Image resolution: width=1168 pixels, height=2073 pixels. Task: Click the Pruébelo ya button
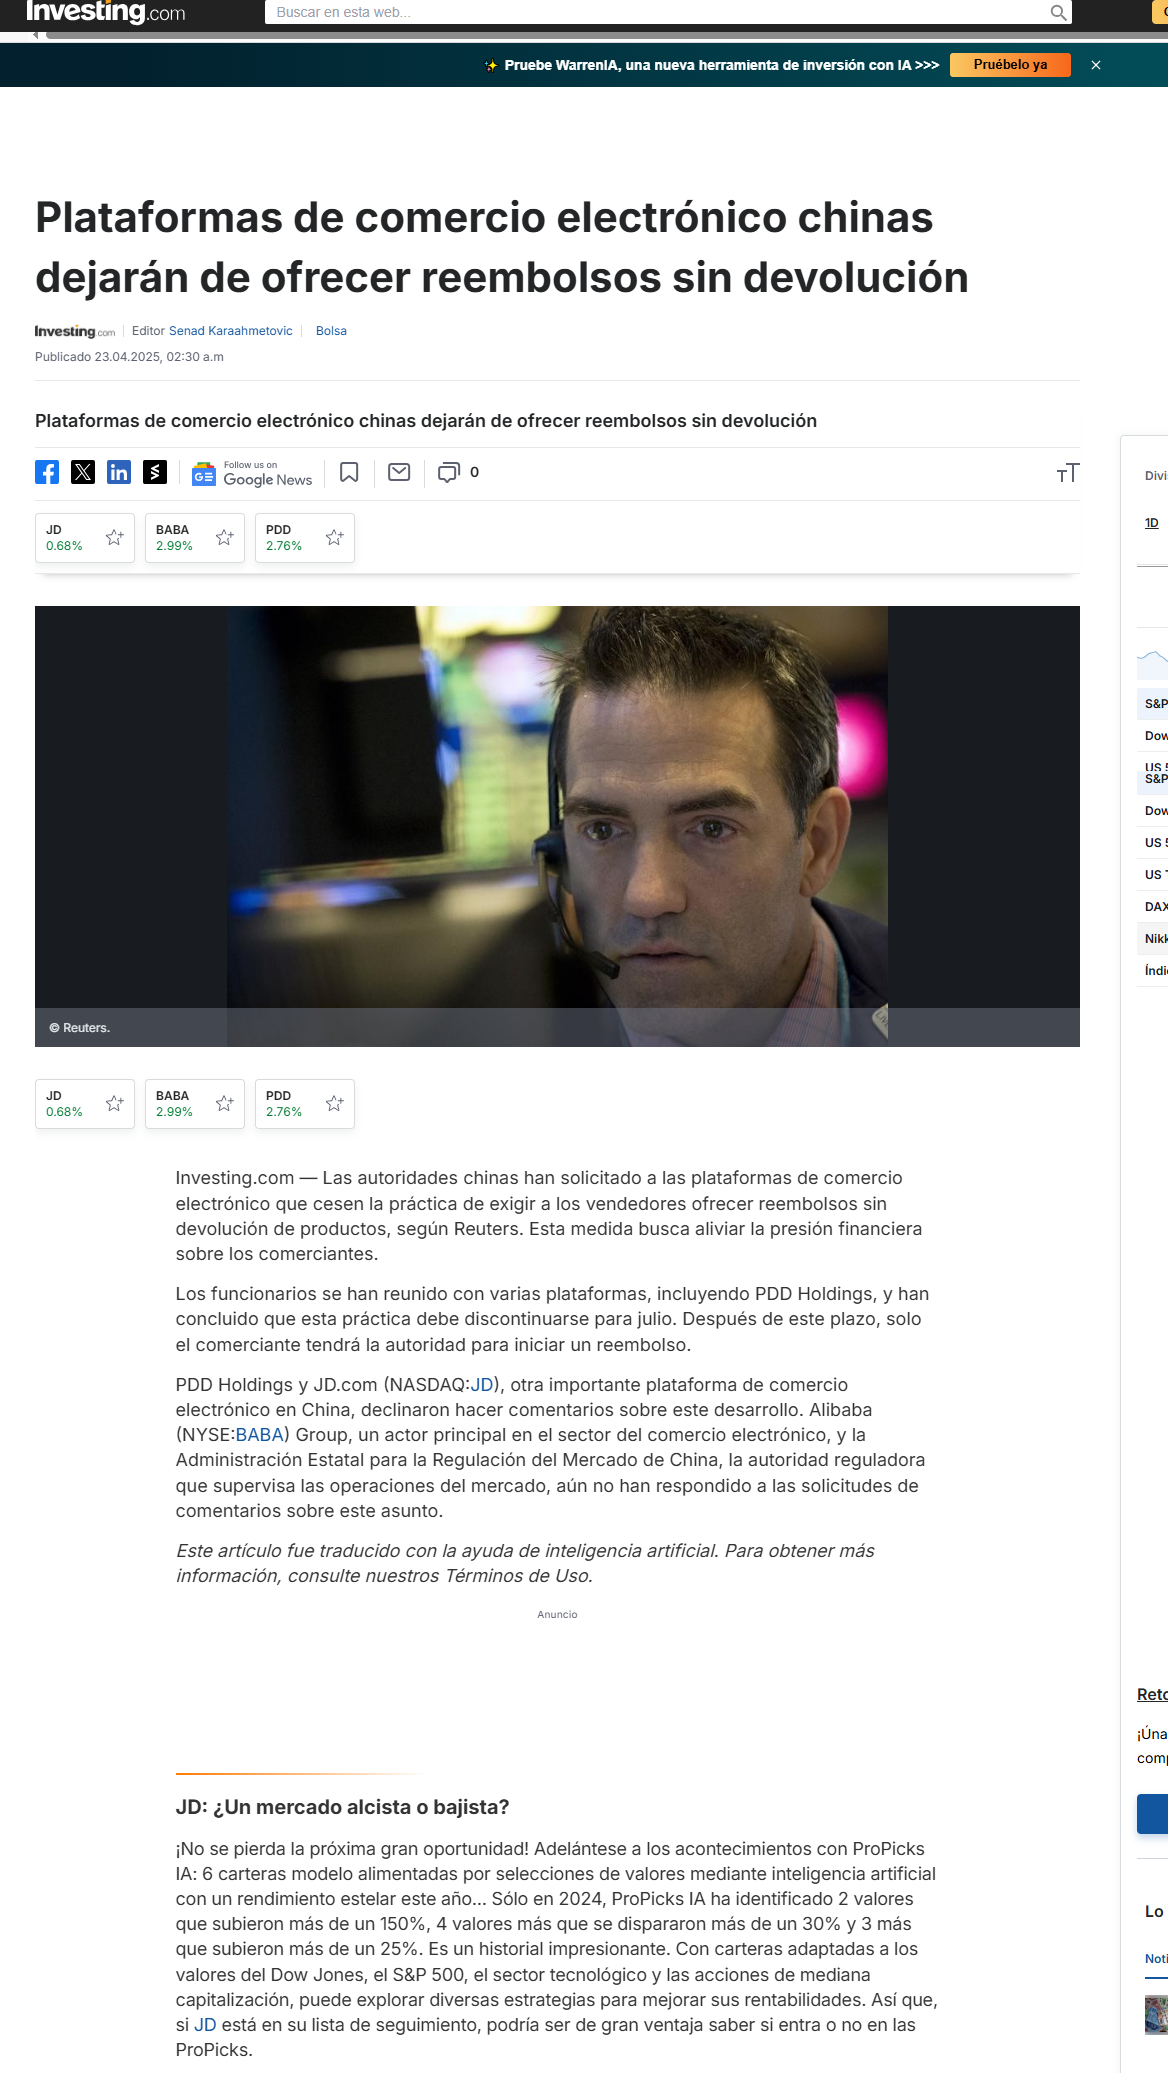pyautogui.click(x=1010, y=65)
